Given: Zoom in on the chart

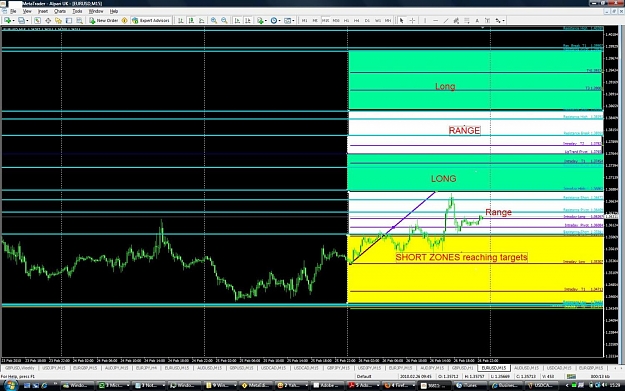Looking at the screenshot, I should pos(214,20).
